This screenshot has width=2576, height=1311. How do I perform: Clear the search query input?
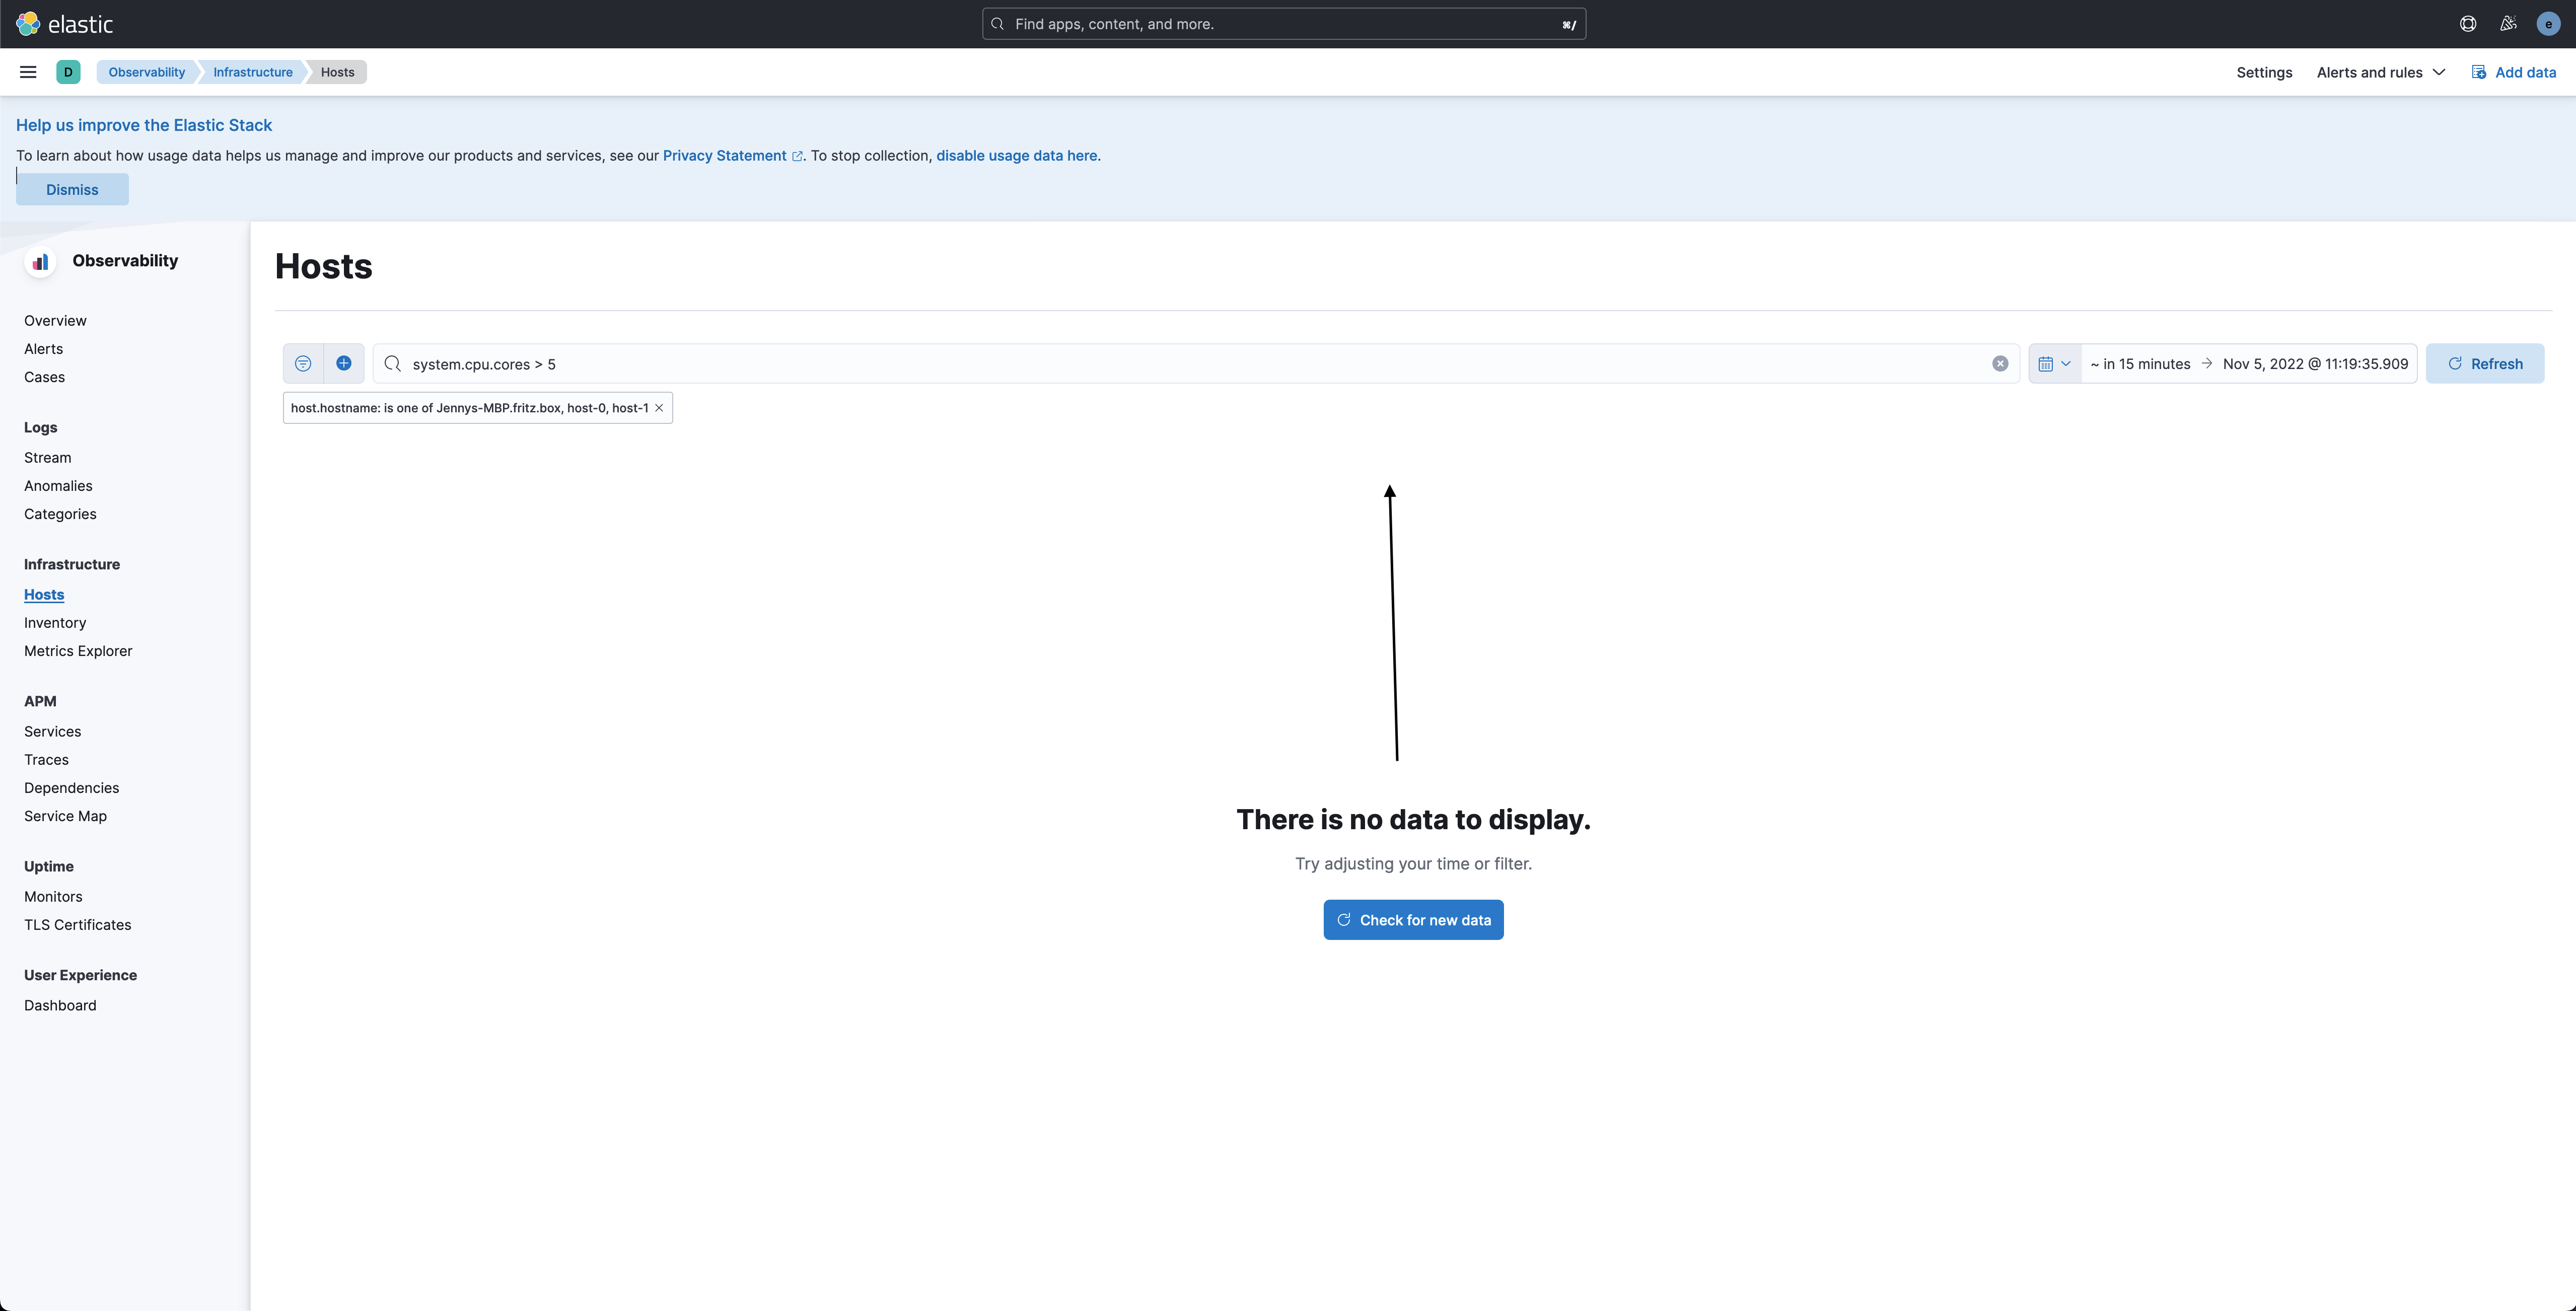click(x=1999, y=364)
